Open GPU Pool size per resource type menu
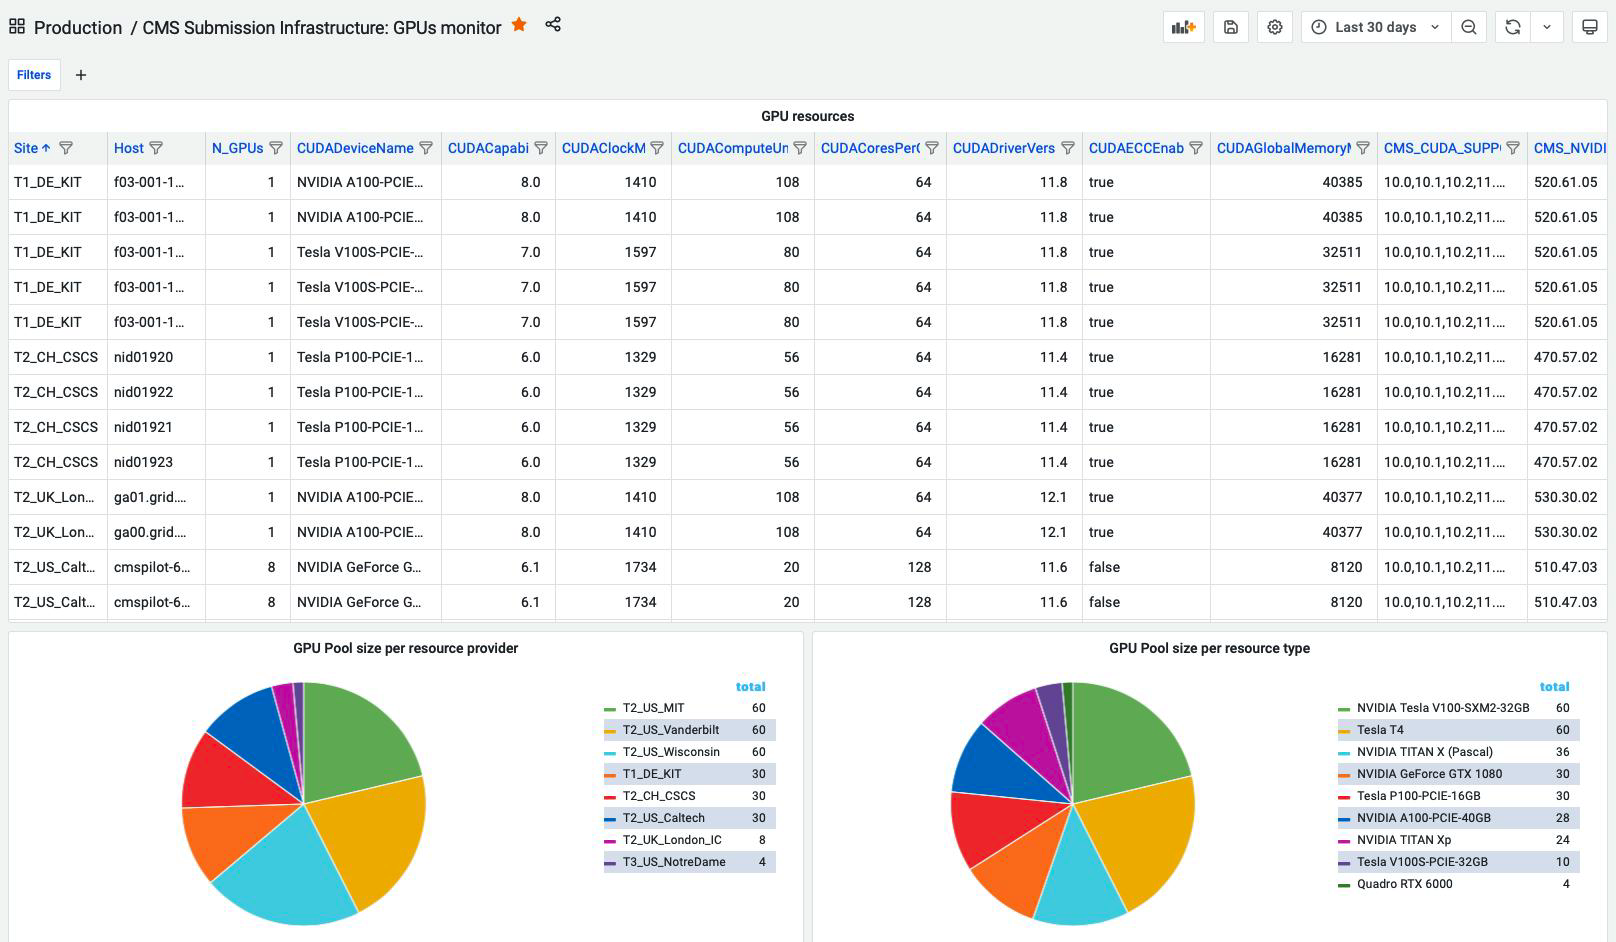Screen dimensions: 1616x942 click(1210, 648)
